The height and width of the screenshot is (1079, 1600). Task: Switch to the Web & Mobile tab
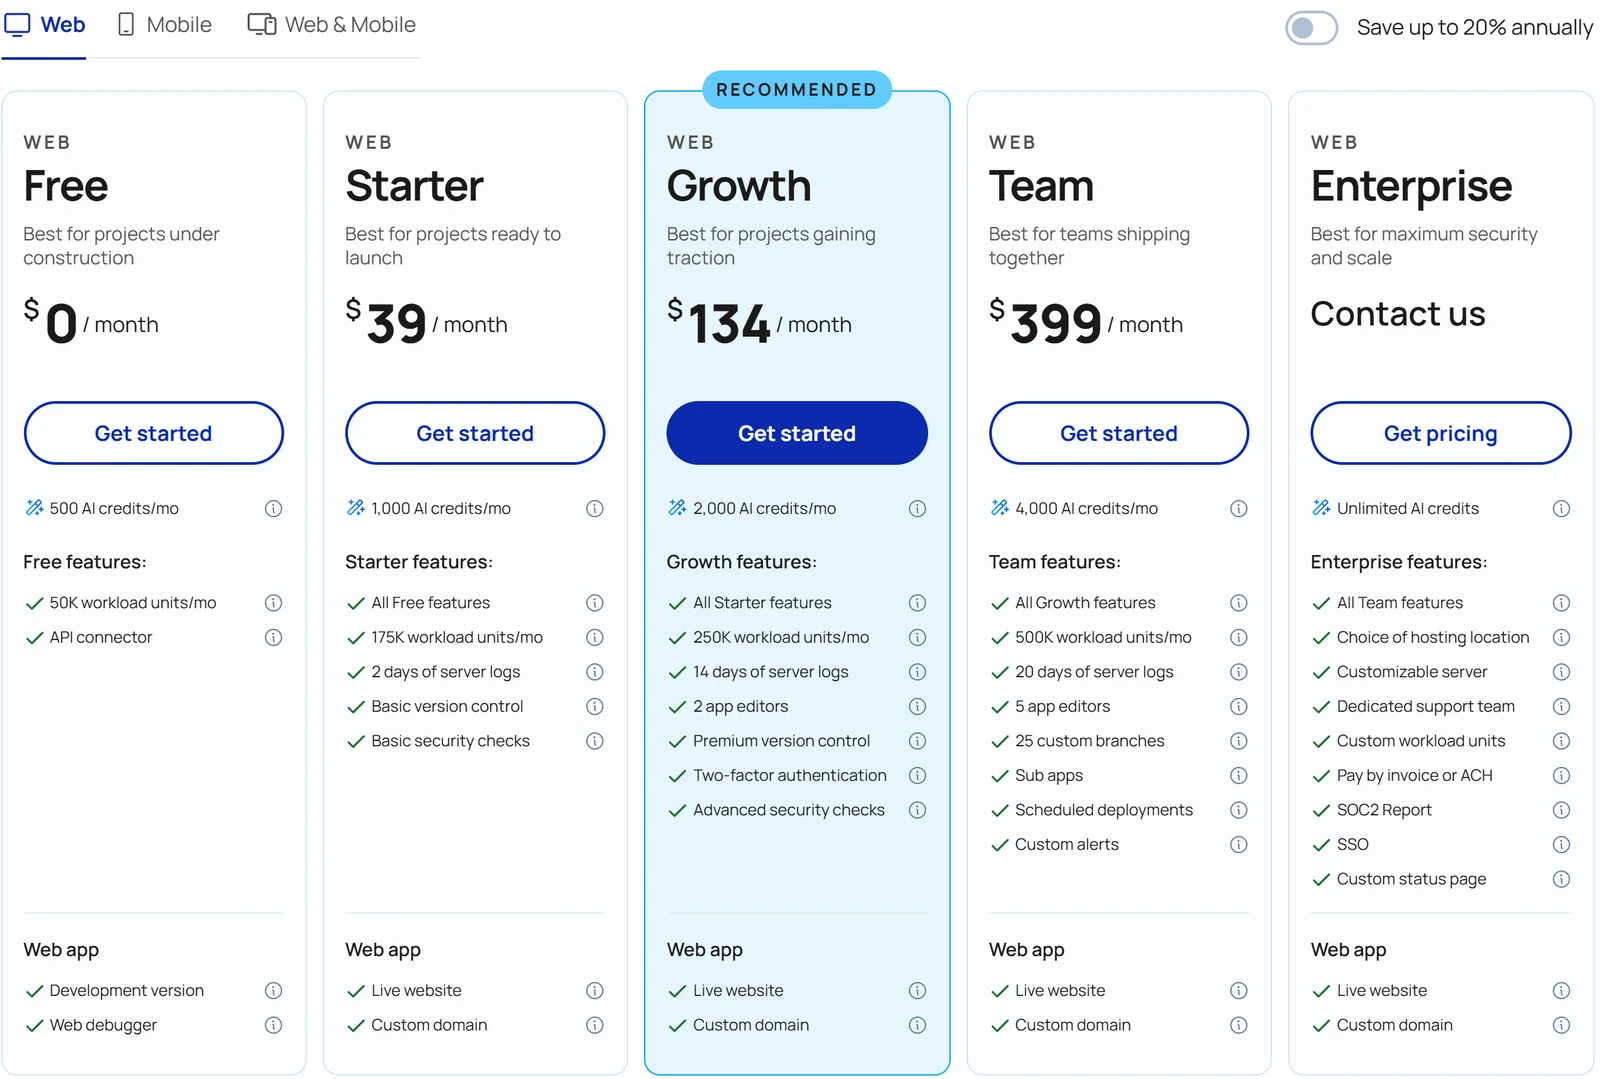[x=332, y=25]
